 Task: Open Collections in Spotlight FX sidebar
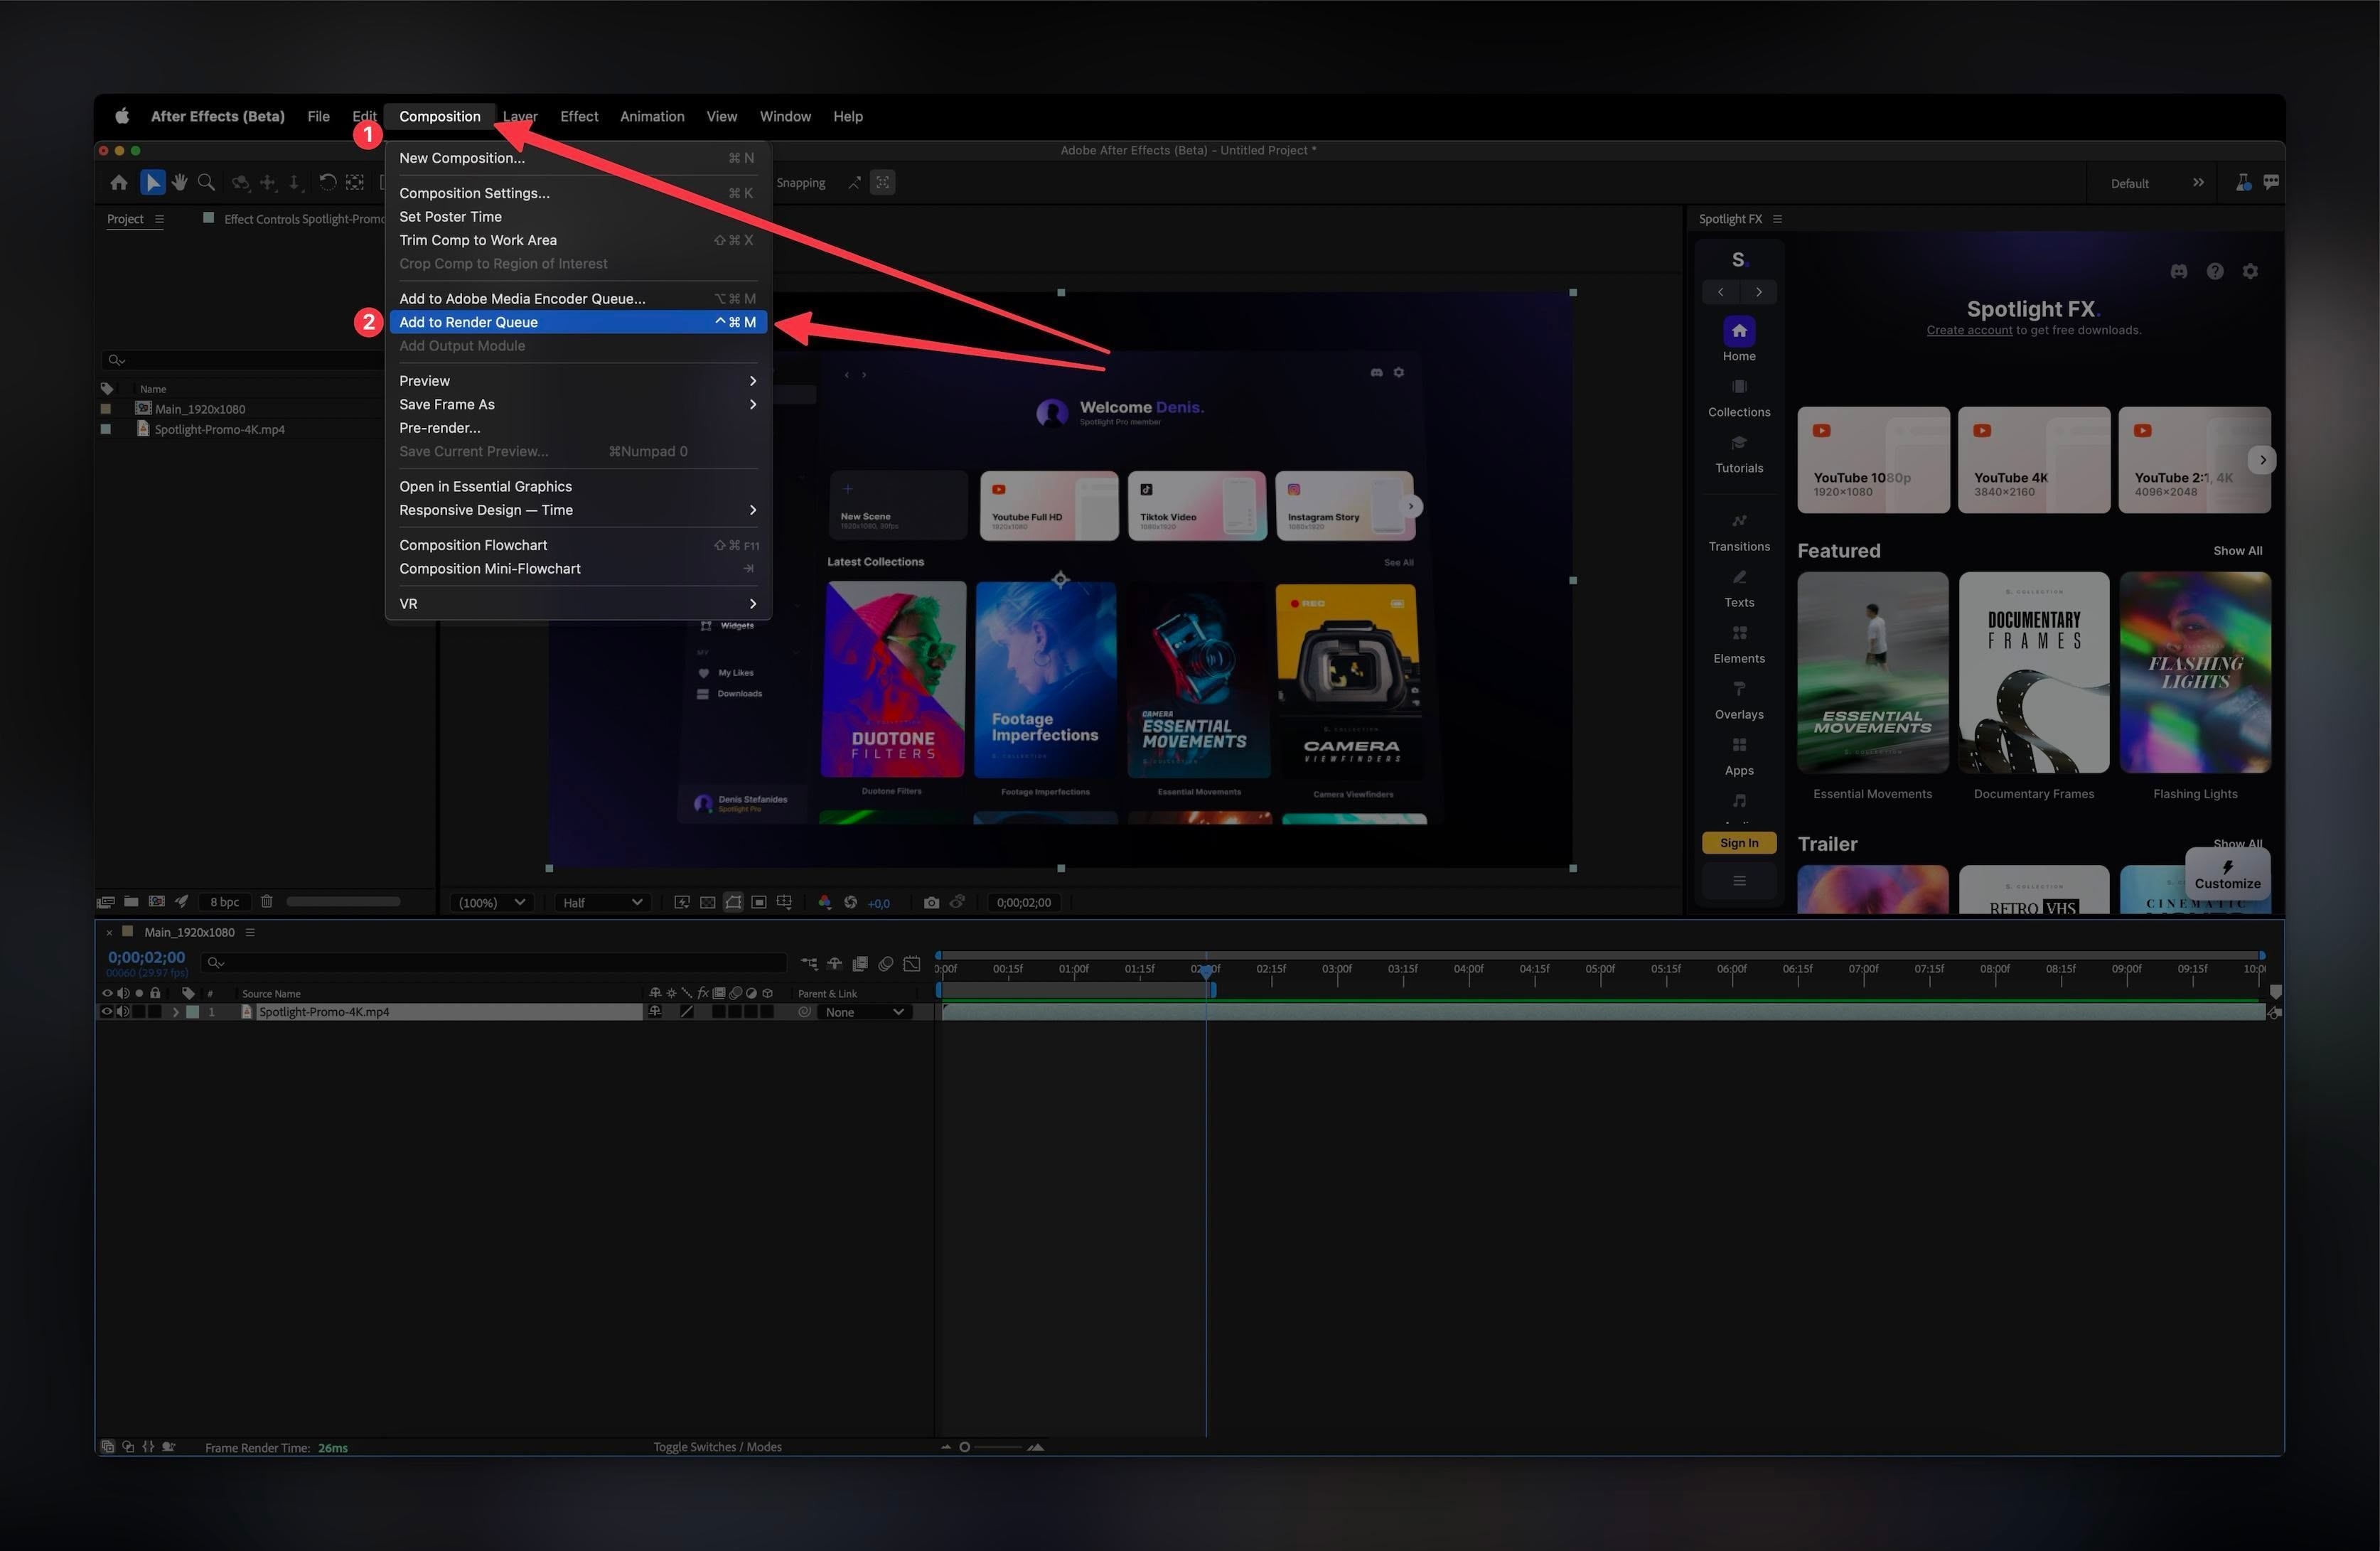[1739, 398]
